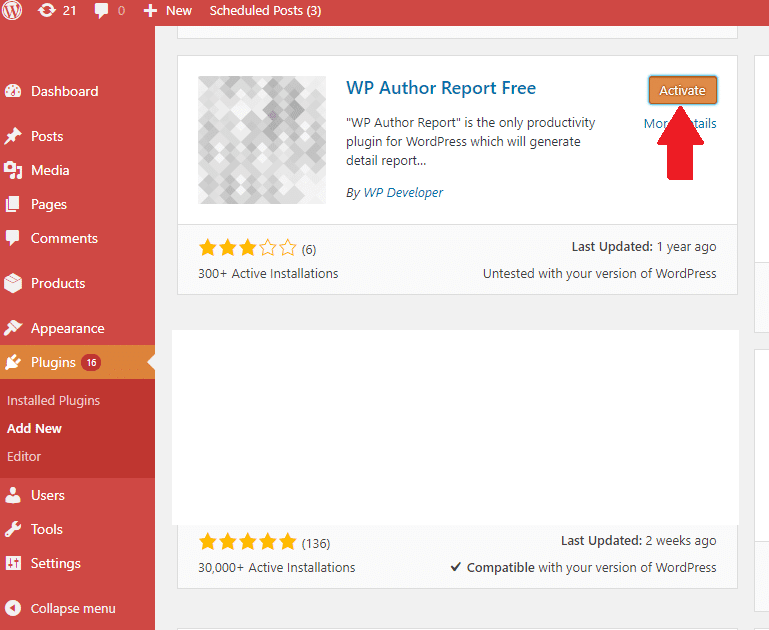Image resolution: width=769 pixels, height=630 pixels.
Task: Click the Plugins plug icon
Action: pyautogui.click(x=13, y=362)
